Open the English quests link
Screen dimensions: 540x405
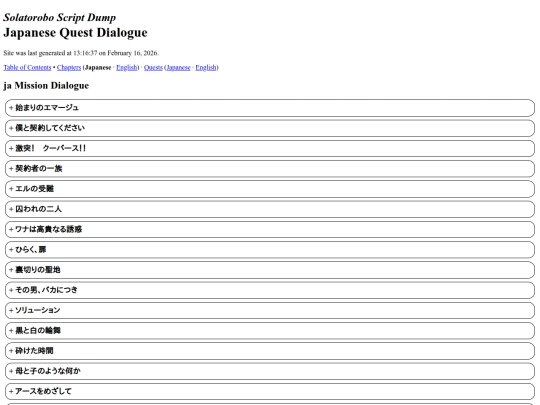coord(206,68)
